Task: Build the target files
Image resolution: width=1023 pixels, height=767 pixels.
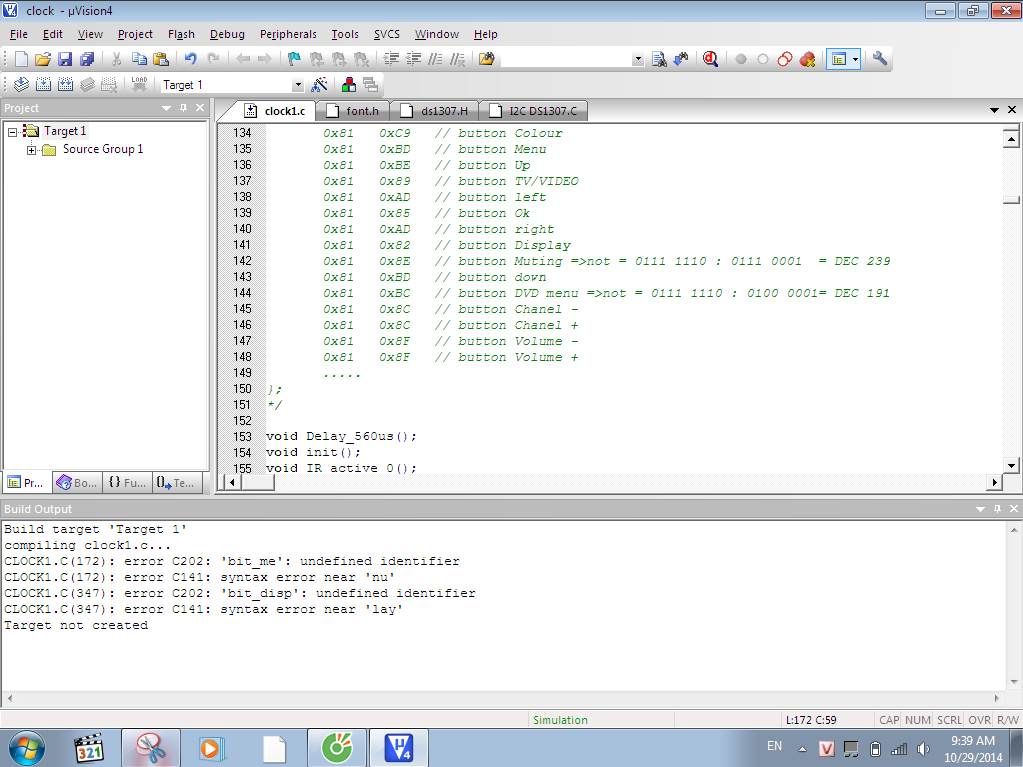Action: coord(43,85)
